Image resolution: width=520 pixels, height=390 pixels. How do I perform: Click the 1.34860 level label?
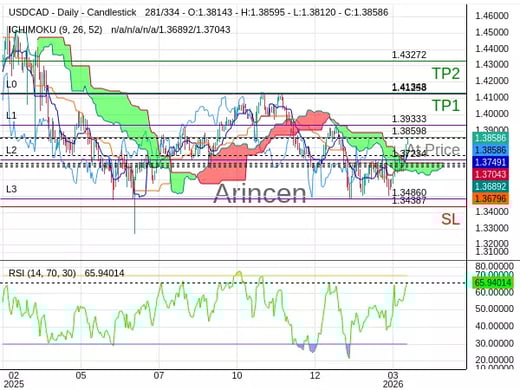409,192
